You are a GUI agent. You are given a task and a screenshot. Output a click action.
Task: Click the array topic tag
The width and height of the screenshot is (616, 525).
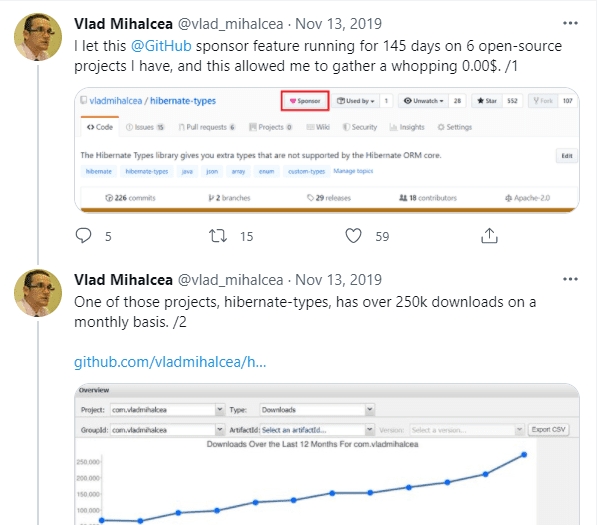click(x=238, y=171)
